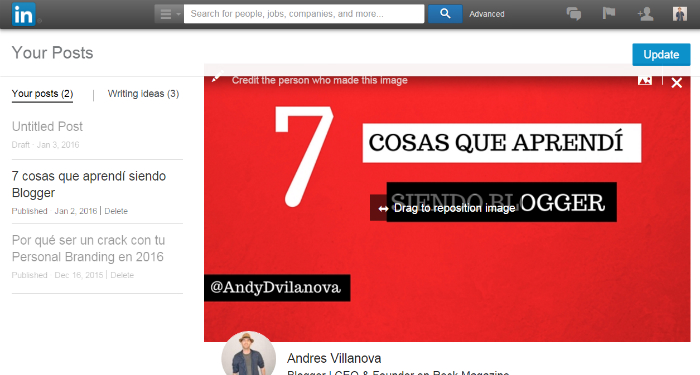700x375 pixels.
Task: Open the Personal Branding en 2016 post
Action: point(88,248)
